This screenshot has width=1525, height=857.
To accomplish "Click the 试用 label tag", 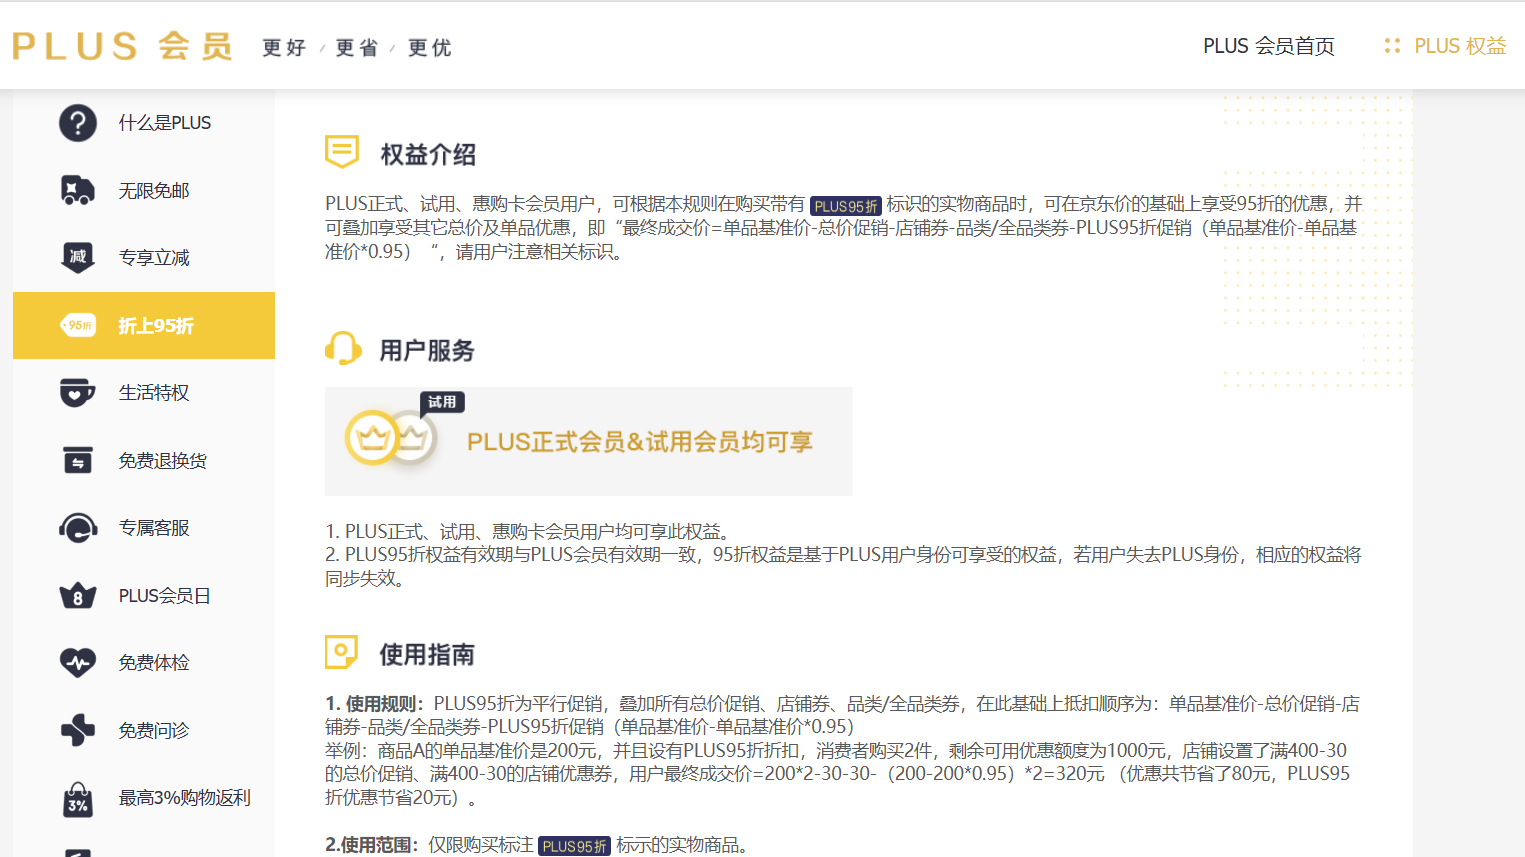I will [x=442, y=402].
